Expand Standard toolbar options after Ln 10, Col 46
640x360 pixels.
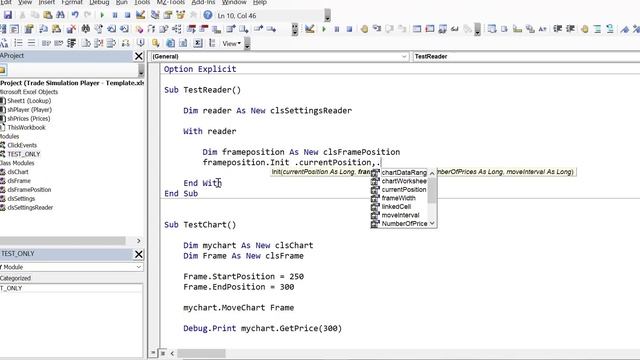click(327, 16)
